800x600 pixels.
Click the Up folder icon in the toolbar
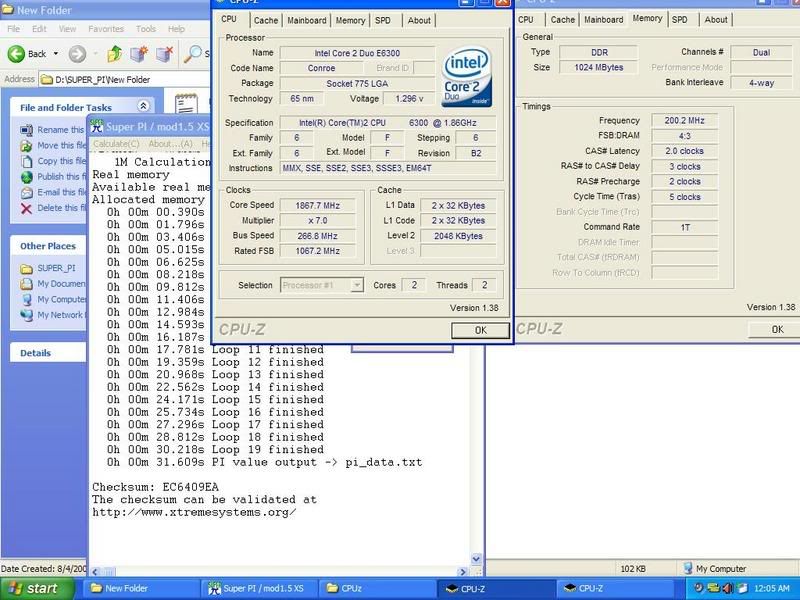click(x=113, y=53)
